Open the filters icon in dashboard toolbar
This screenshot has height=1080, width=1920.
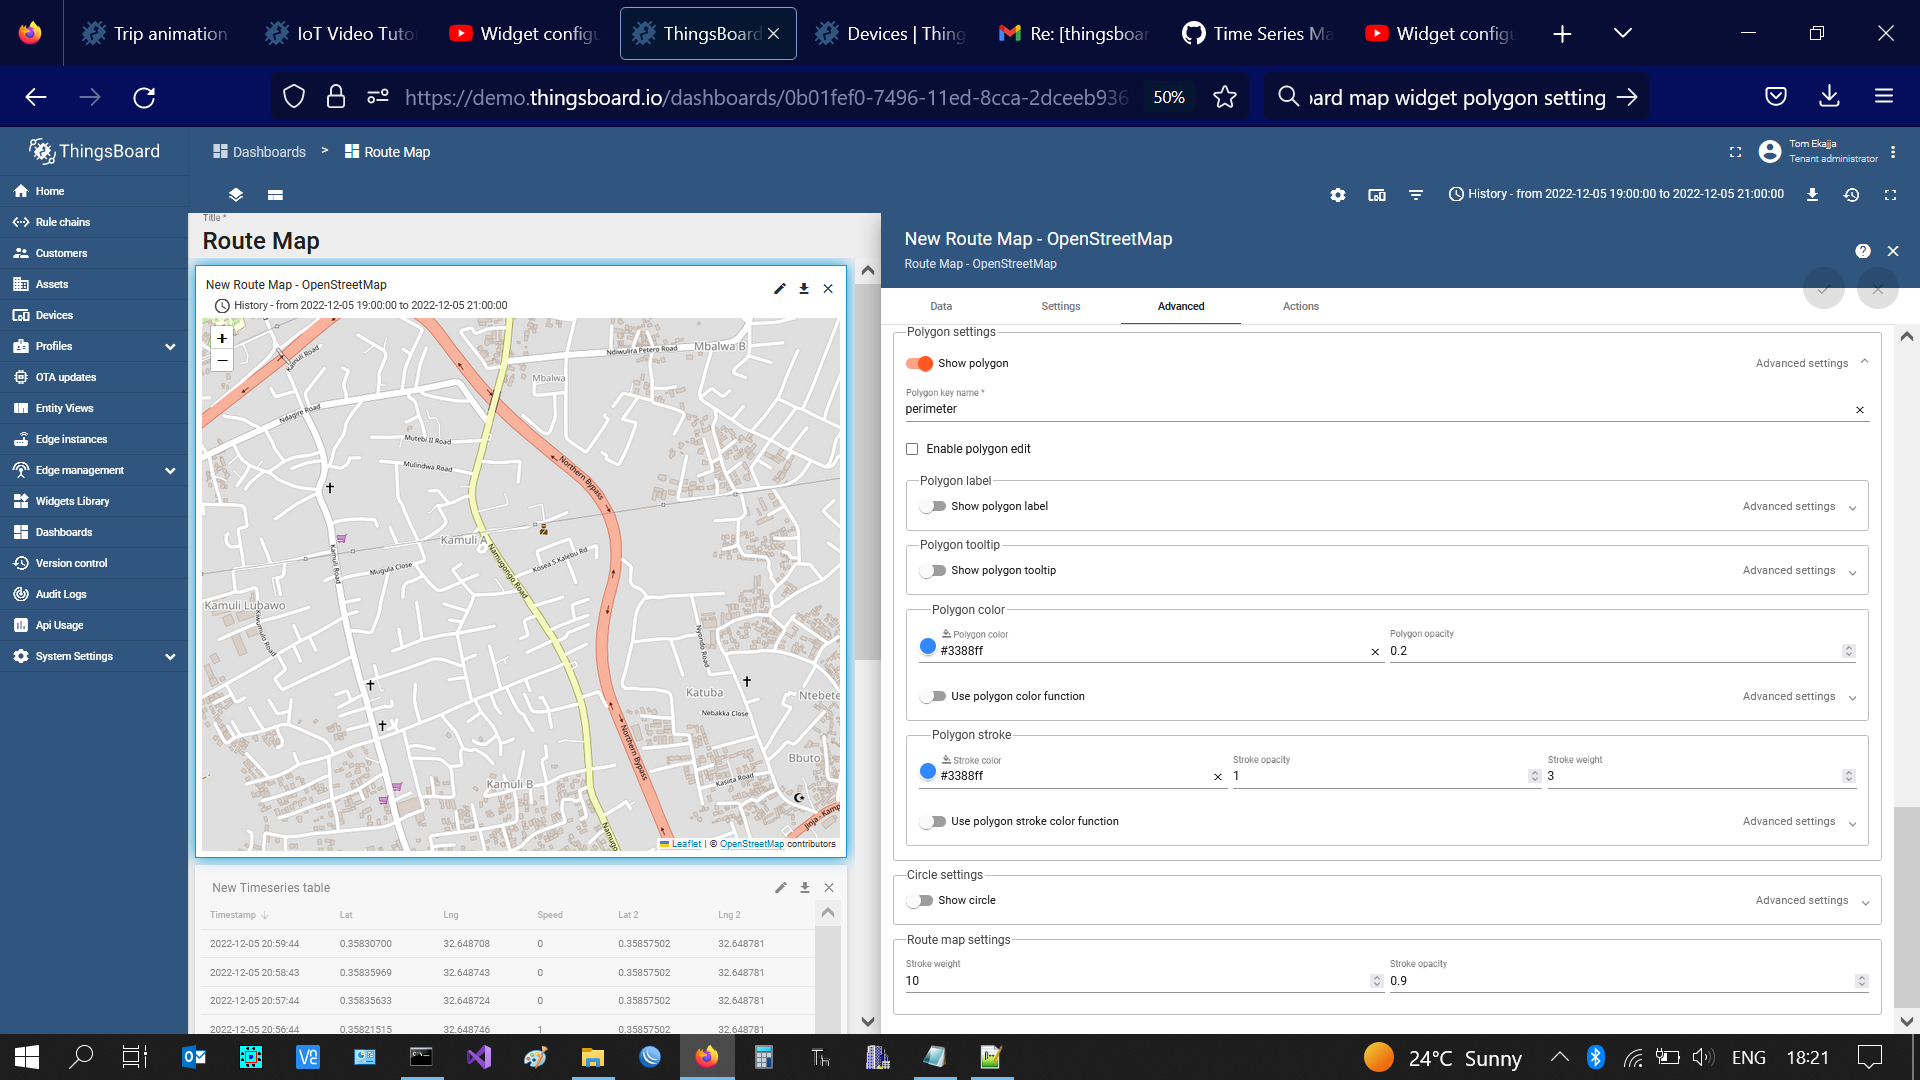[1416, 195]
